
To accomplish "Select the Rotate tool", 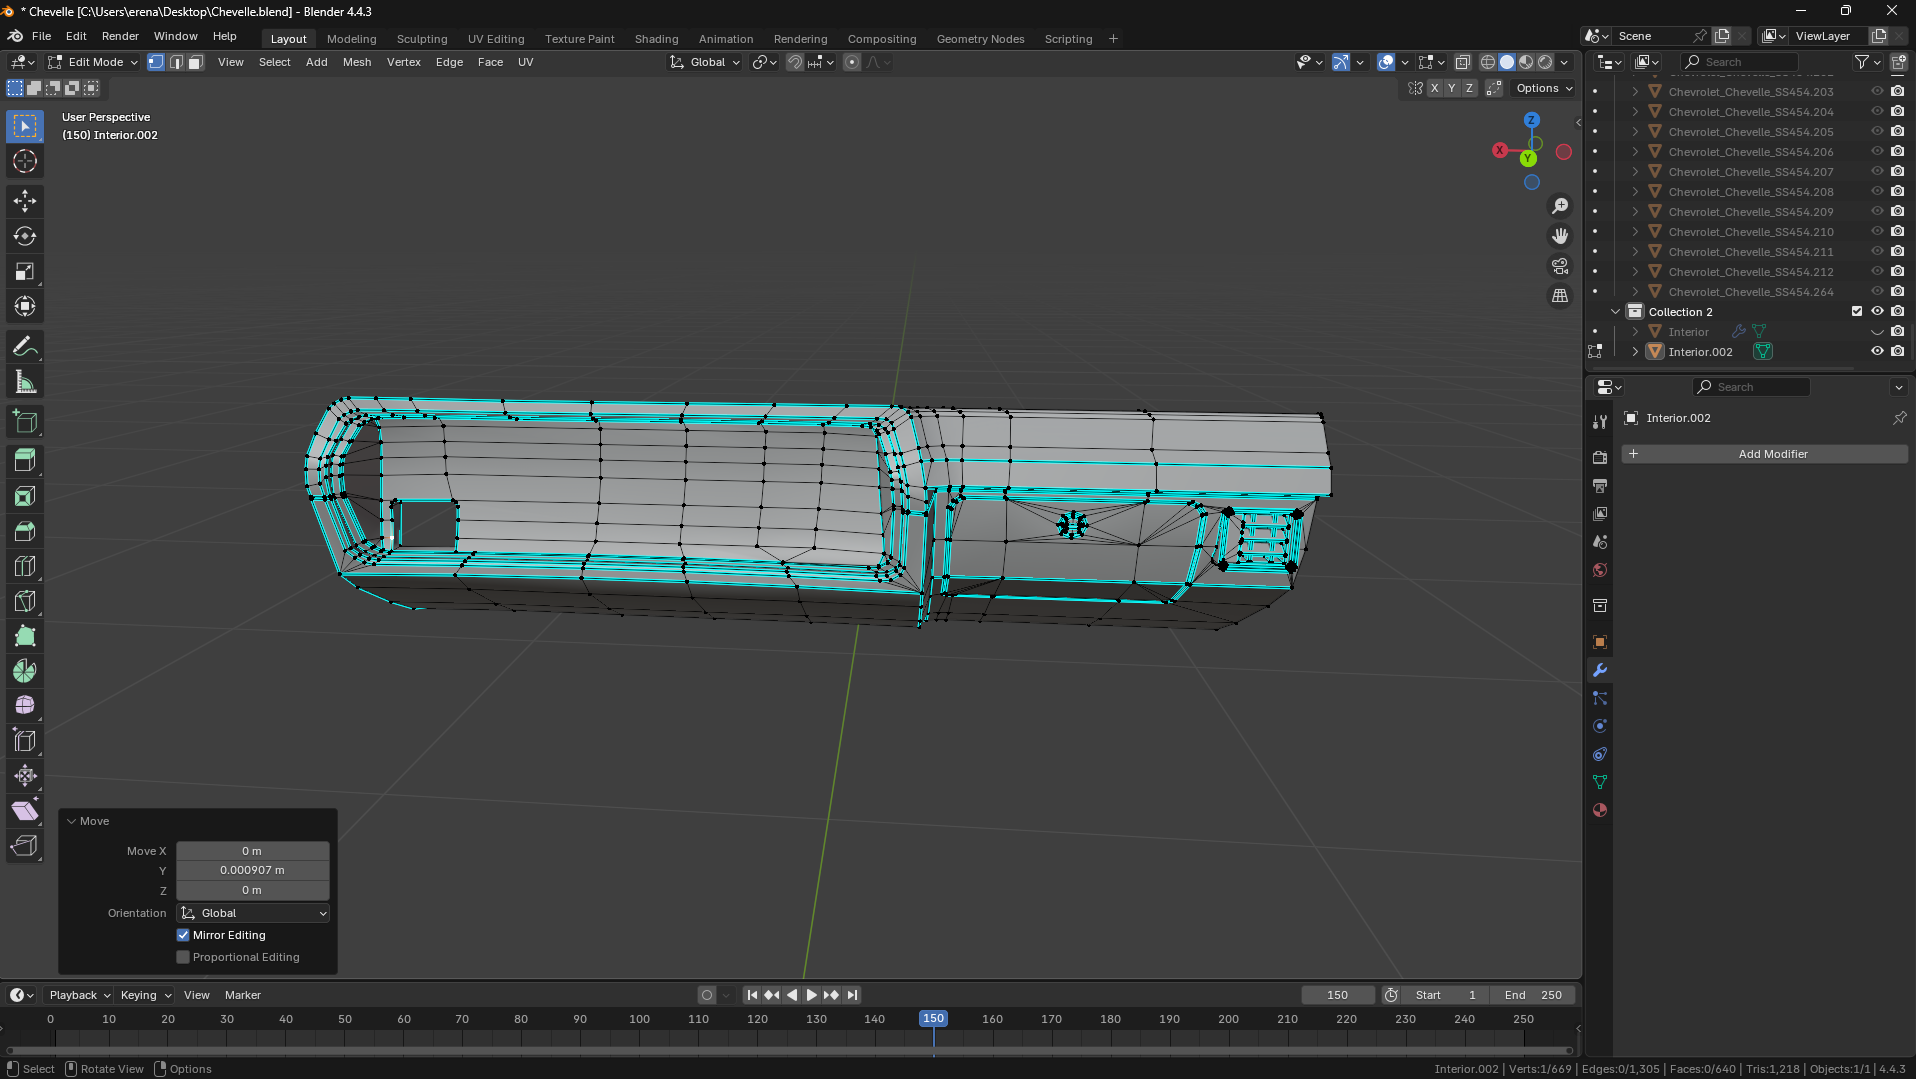I will [x=25, y=236].
